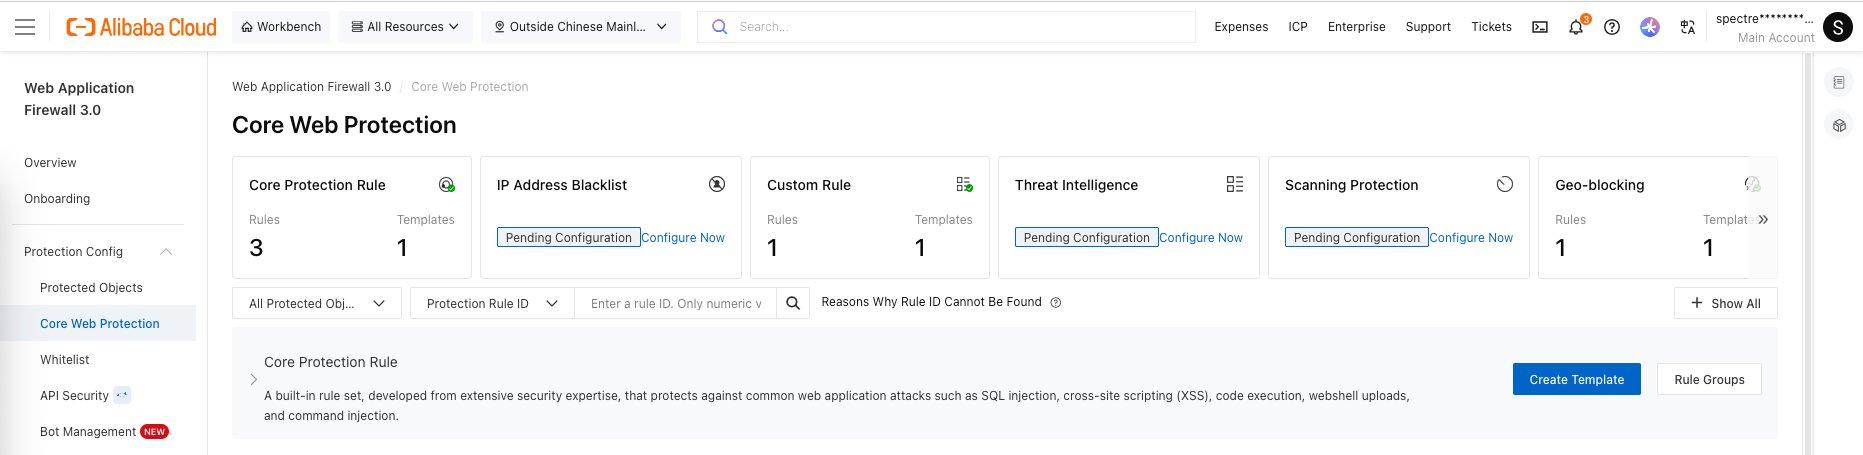Click Configure Now for IP Address Blacklist
Image resolution: width=1863 pixels, height=455 pixels.
pyautogui.click(x=683, y=238)
